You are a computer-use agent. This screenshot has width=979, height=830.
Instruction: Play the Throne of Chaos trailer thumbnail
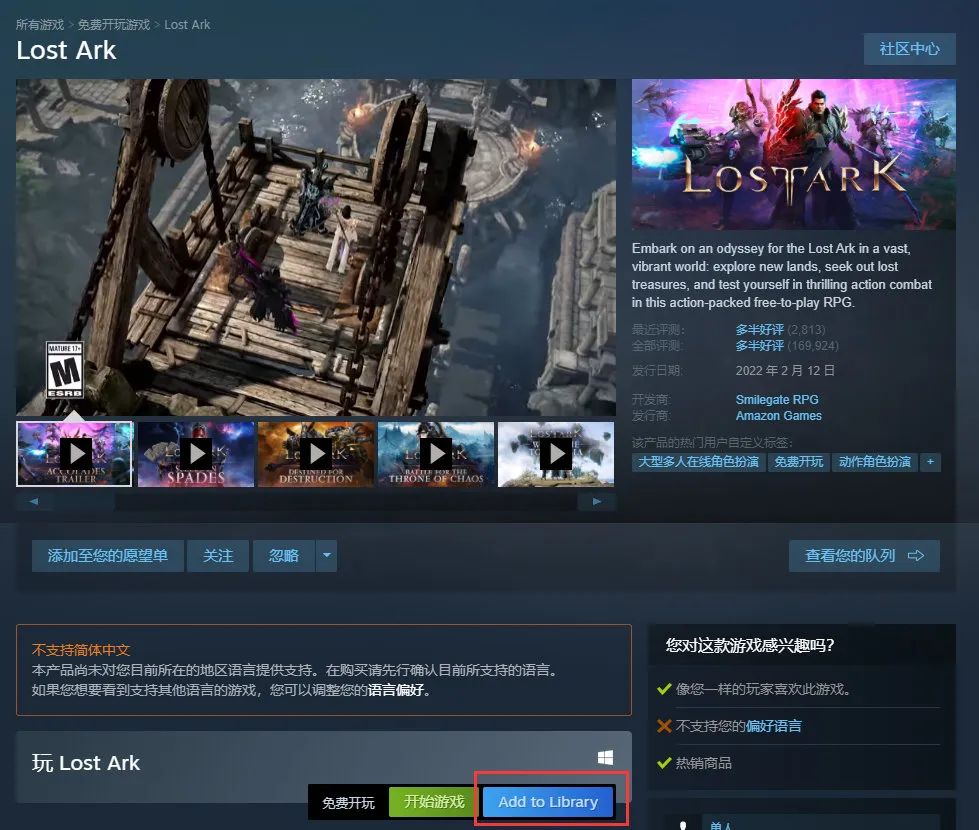tap(436, 453)
